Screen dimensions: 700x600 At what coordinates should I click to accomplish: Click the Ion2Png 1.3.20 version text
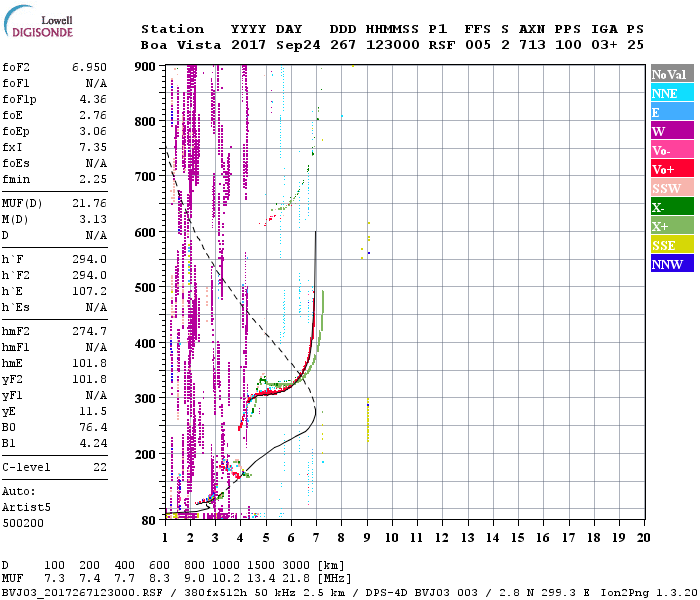click(649, 593)
